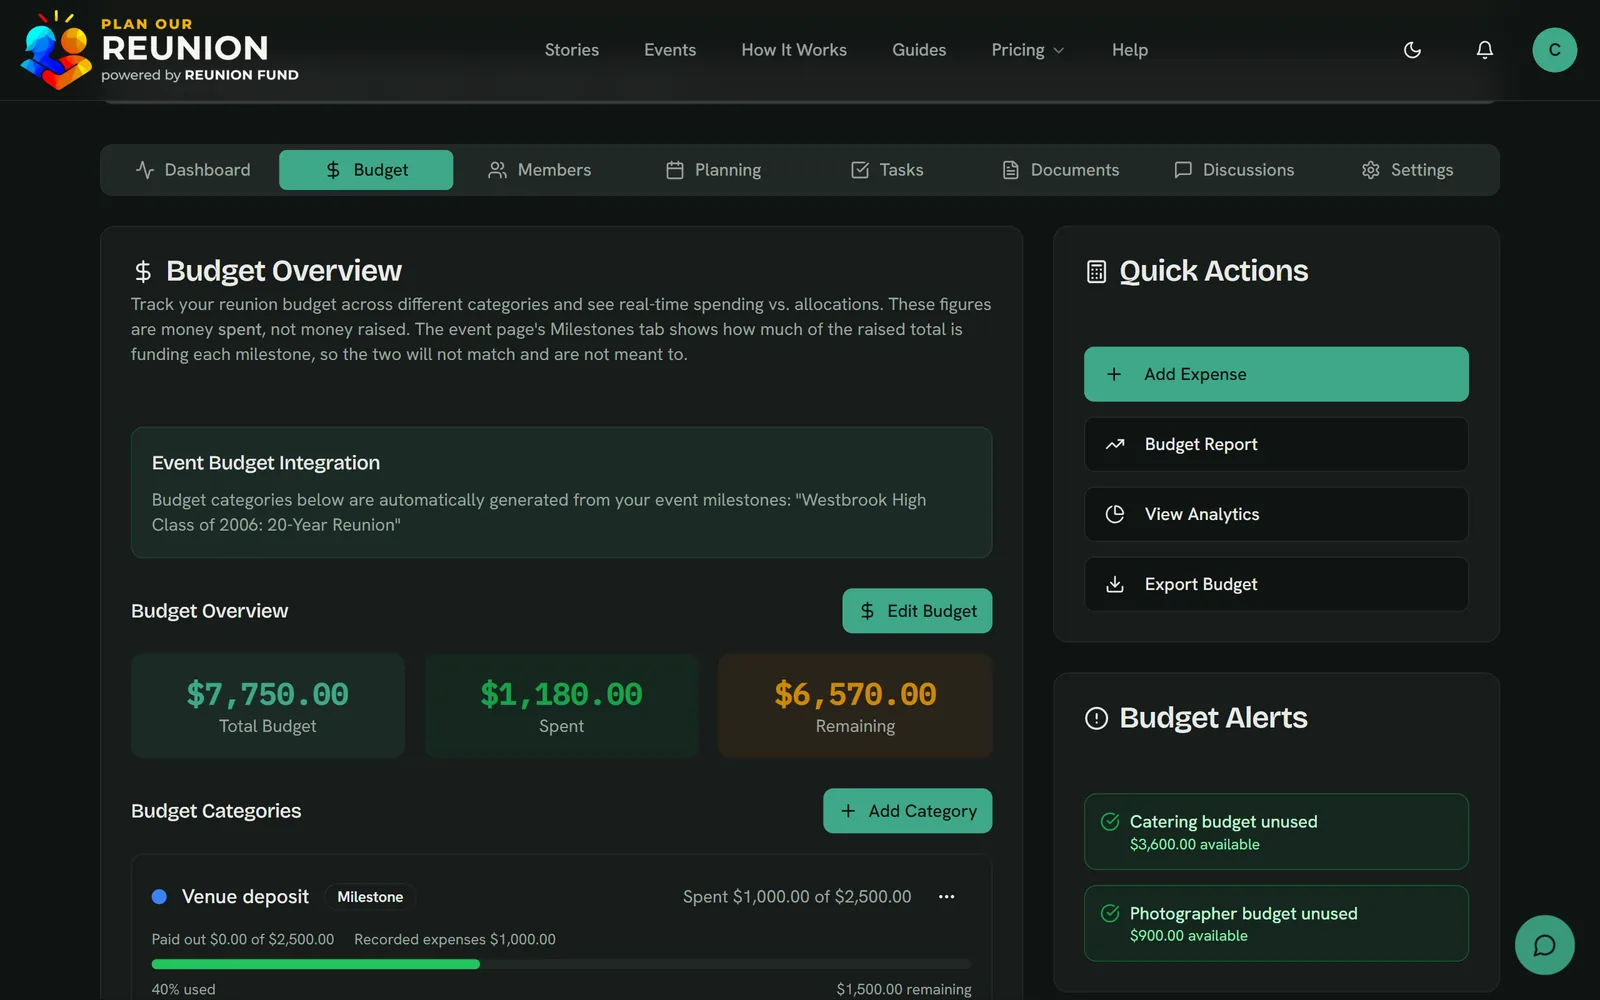Click the $1,180.00 Spent card

pyautogui.click(x=561, y=706)
